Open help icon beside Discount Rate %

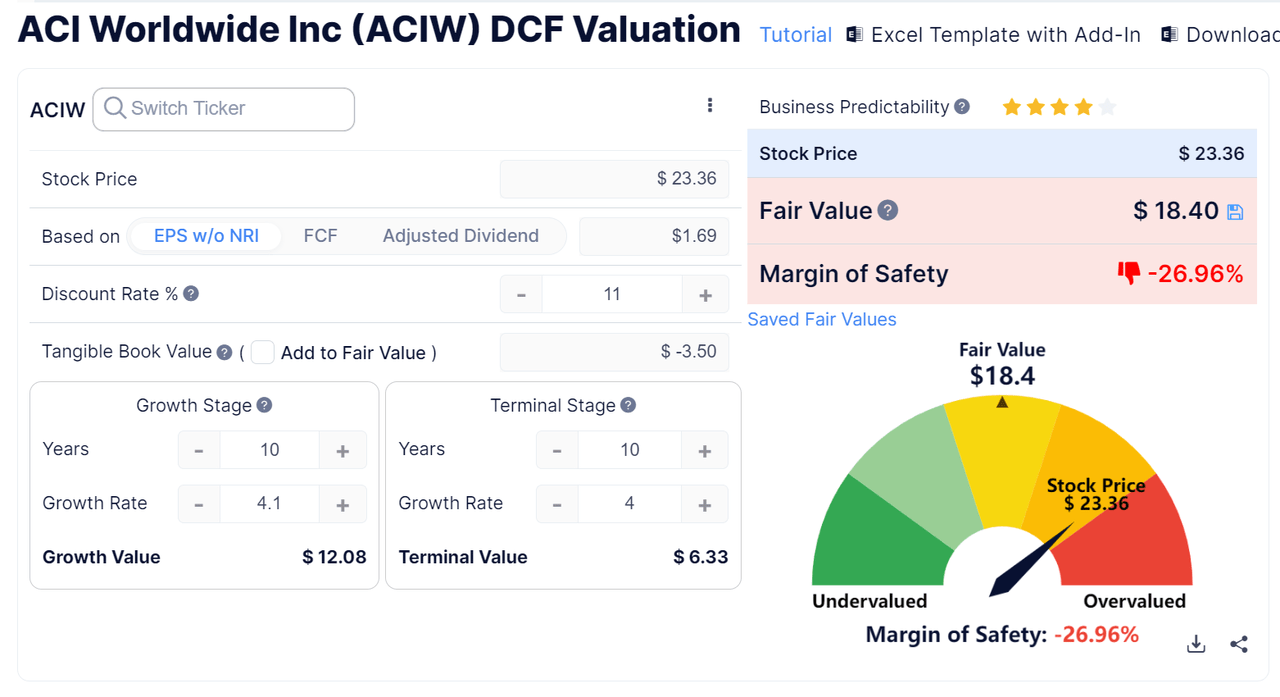191,294
